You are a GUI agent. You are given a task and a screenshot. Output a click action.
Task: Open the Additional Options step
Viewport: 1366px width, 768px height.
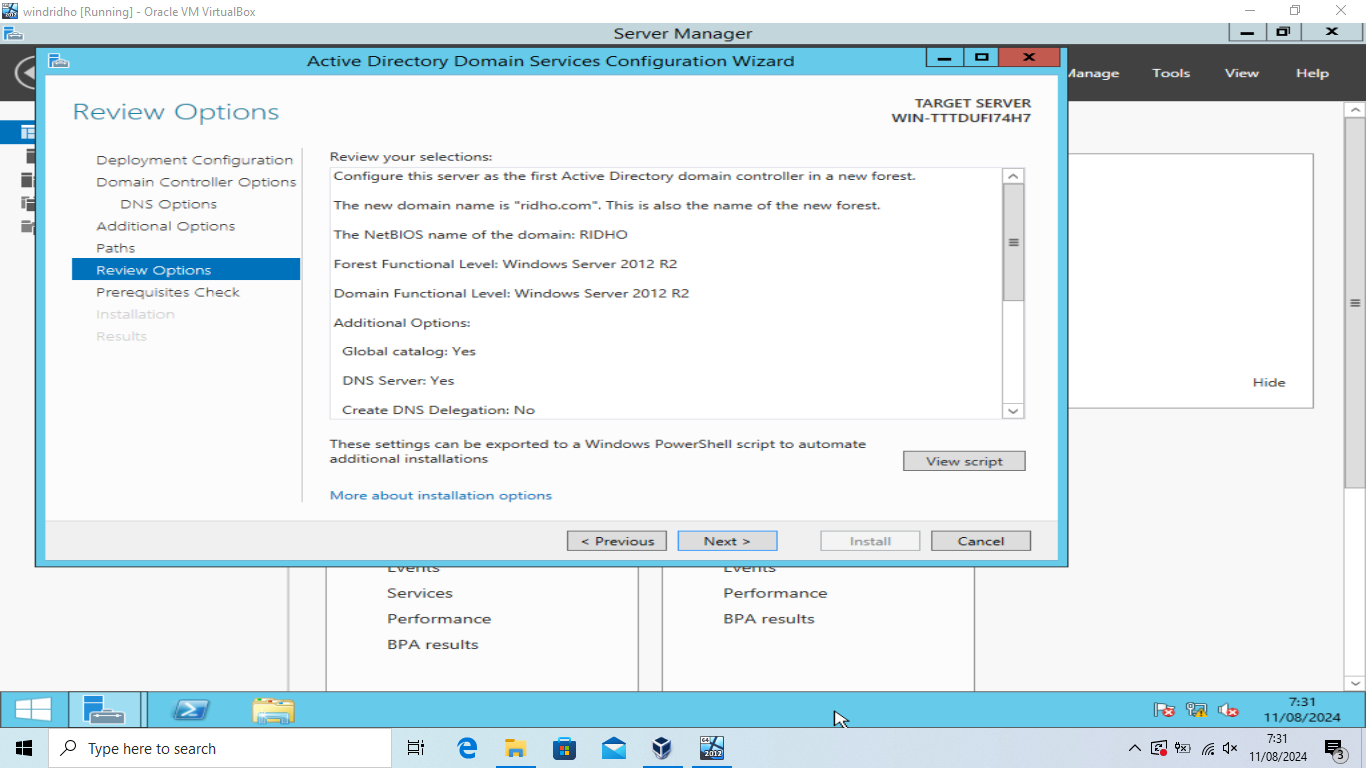tap(166, 226)
